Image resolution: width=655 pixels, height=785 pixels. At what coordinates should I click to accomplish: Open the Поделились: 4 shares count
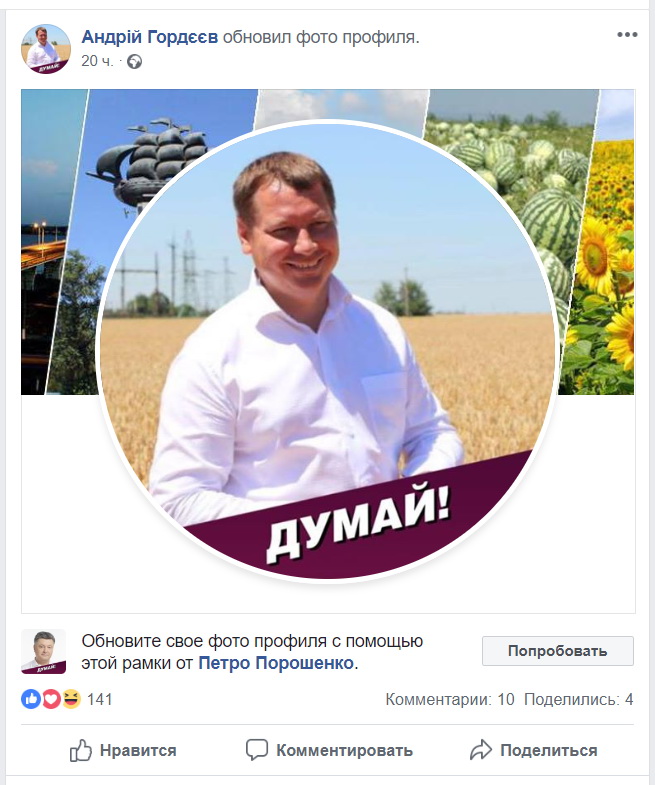tap(578, 699)
